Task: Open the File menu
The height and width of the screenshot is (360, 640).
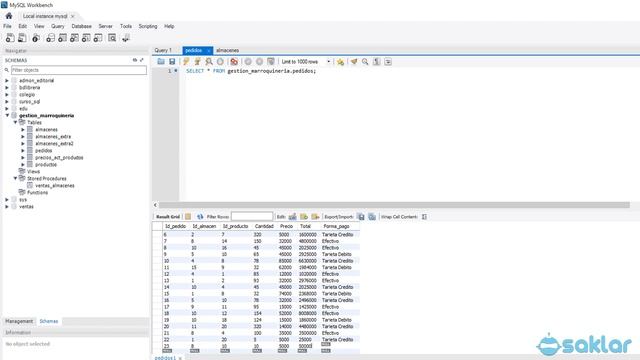Action: pos(7,26)
